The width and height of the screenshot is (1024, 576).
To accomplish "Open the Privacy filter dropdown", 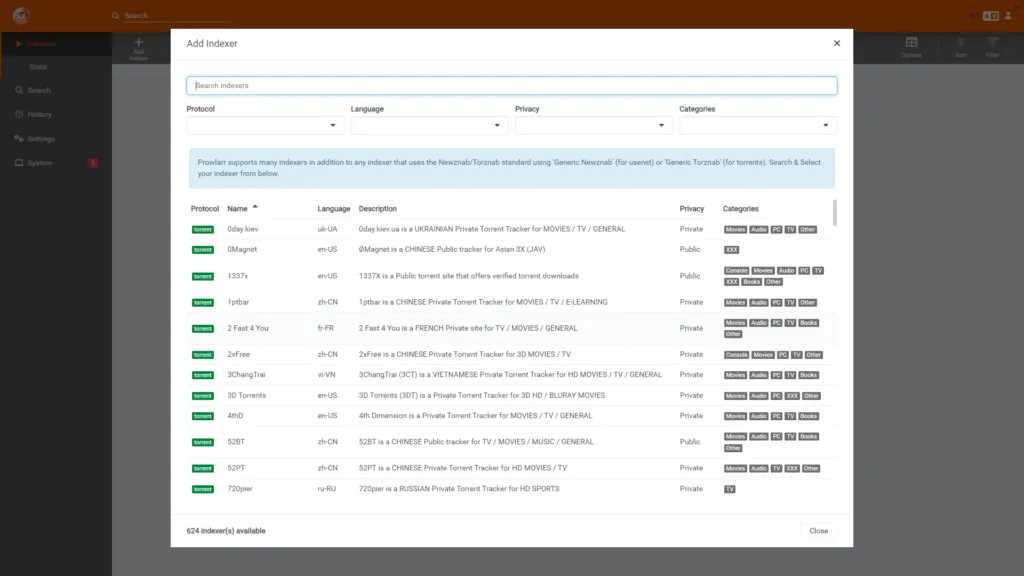I will point(593,126).
